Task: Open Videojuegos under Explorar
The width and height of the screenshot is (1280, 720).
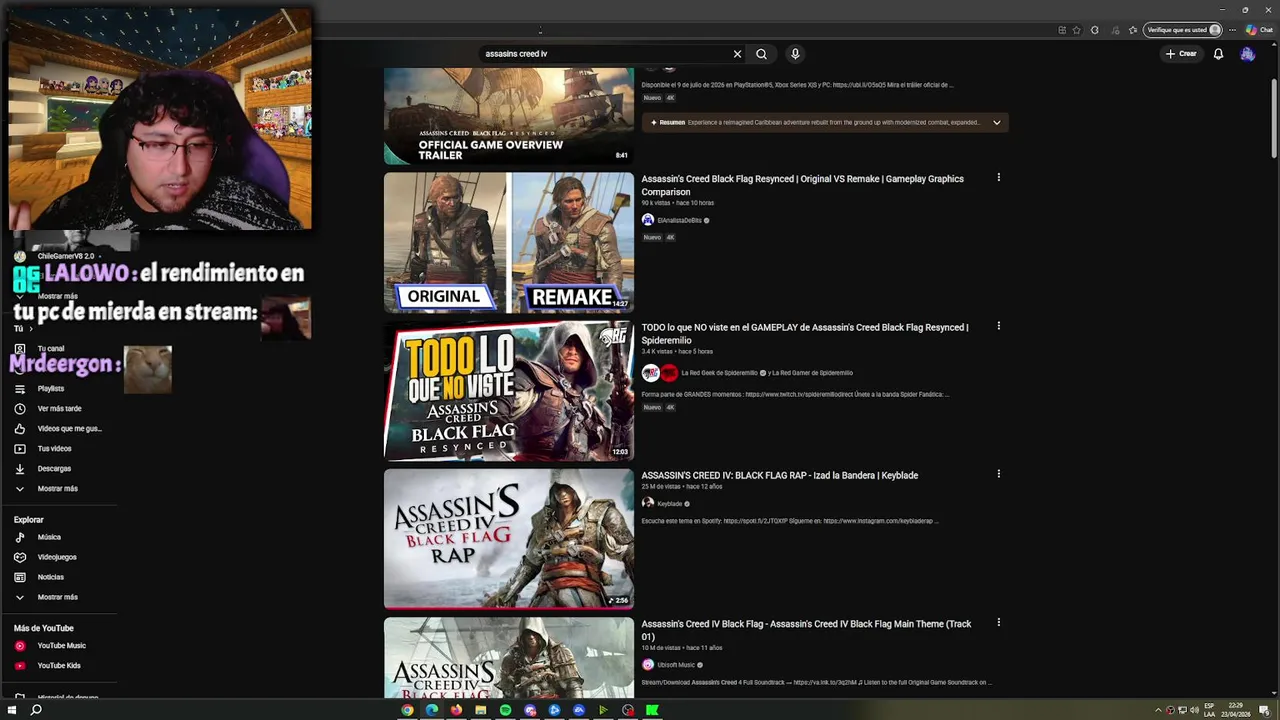Action: click(x=57, y=557)
